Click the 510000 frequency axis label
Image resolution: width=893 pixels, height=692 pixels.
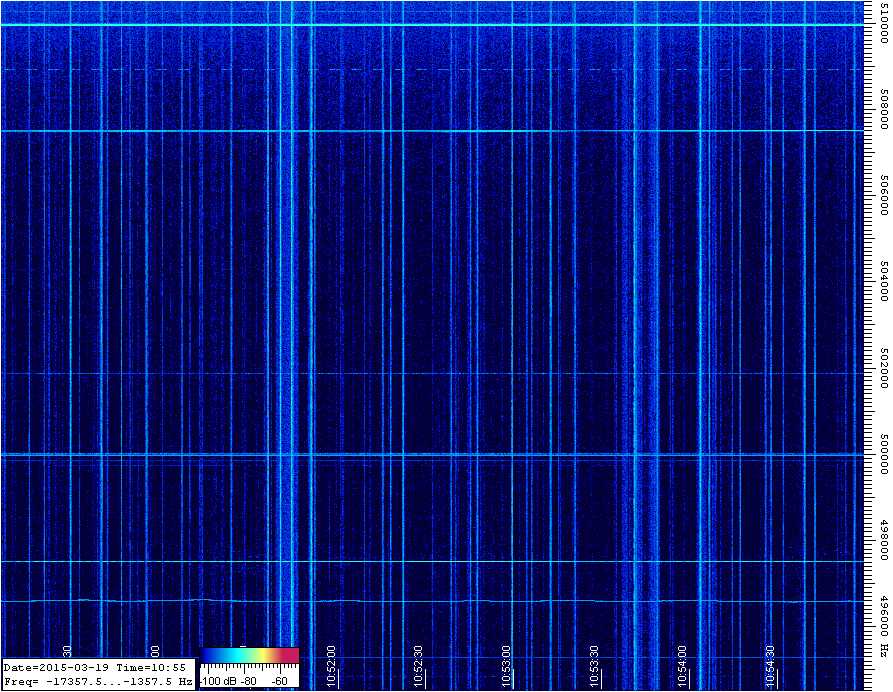tap(884, 23)
